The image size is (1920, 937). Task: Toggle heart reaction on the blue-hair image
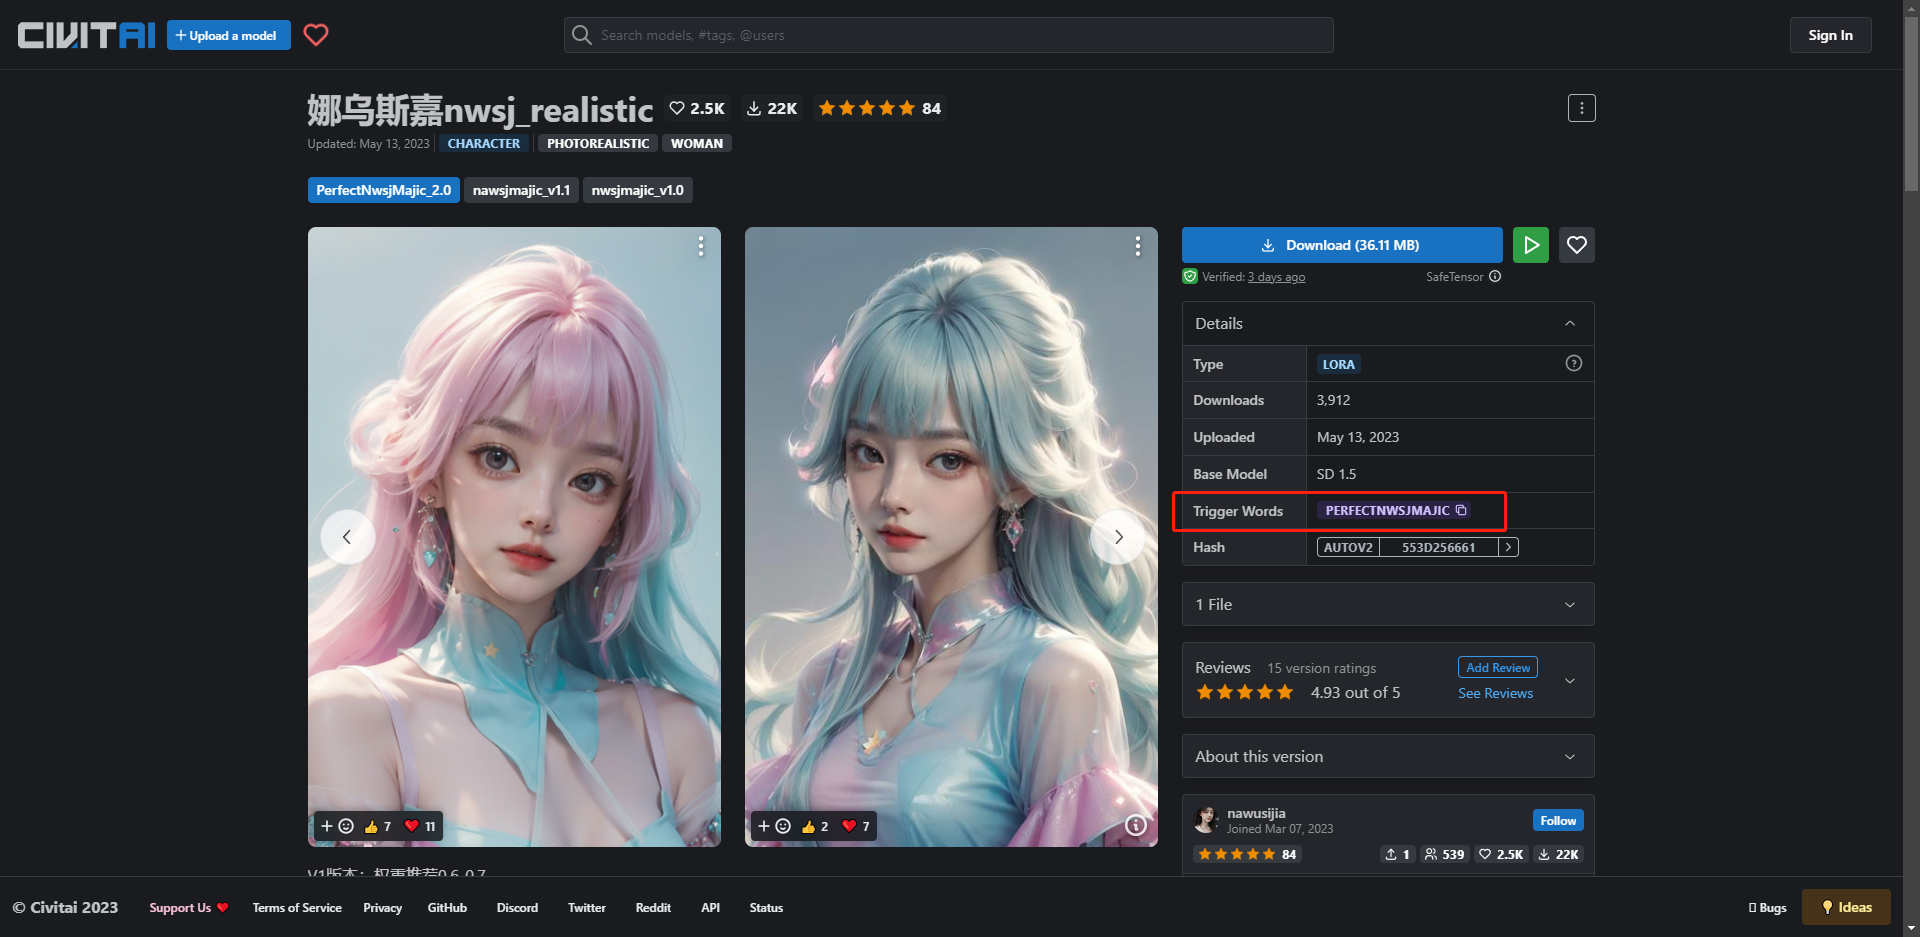click(855, 826)
